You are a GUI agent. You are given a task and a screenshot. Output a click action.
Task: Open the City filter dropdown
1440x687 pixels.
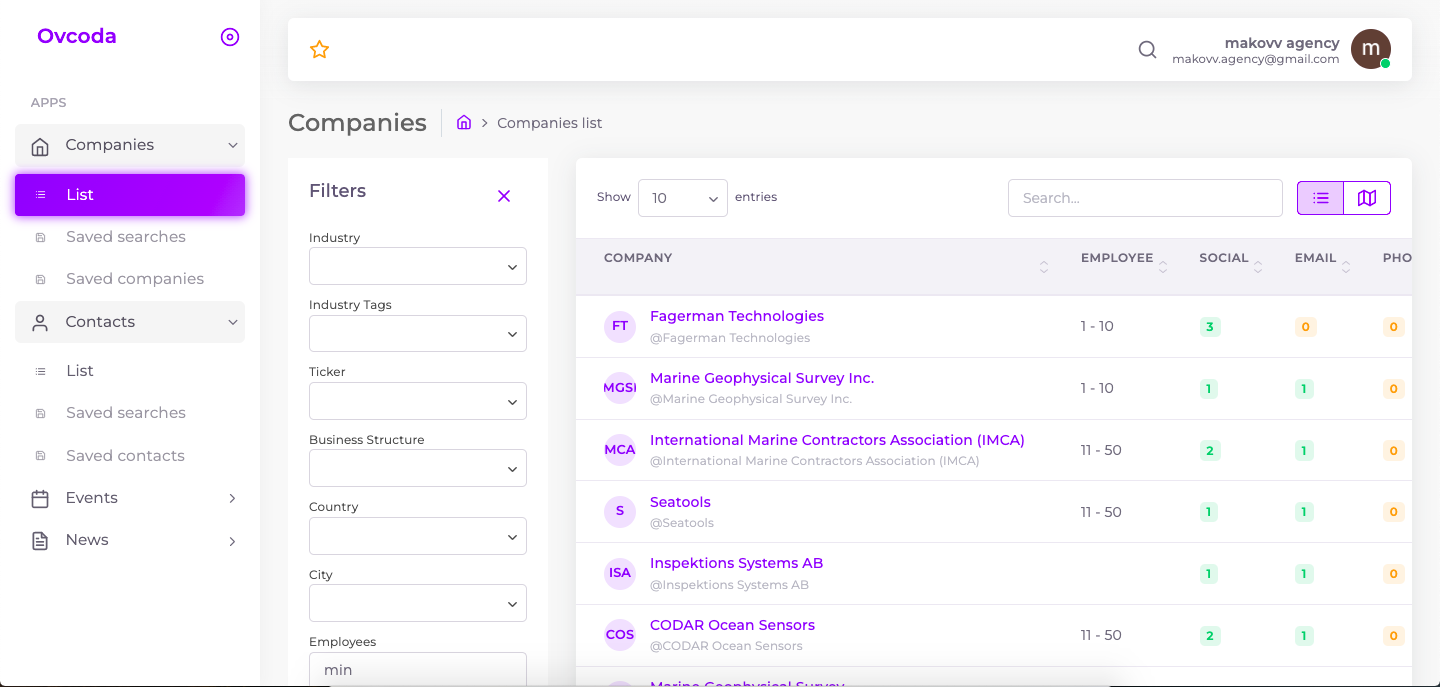point(418,603)
